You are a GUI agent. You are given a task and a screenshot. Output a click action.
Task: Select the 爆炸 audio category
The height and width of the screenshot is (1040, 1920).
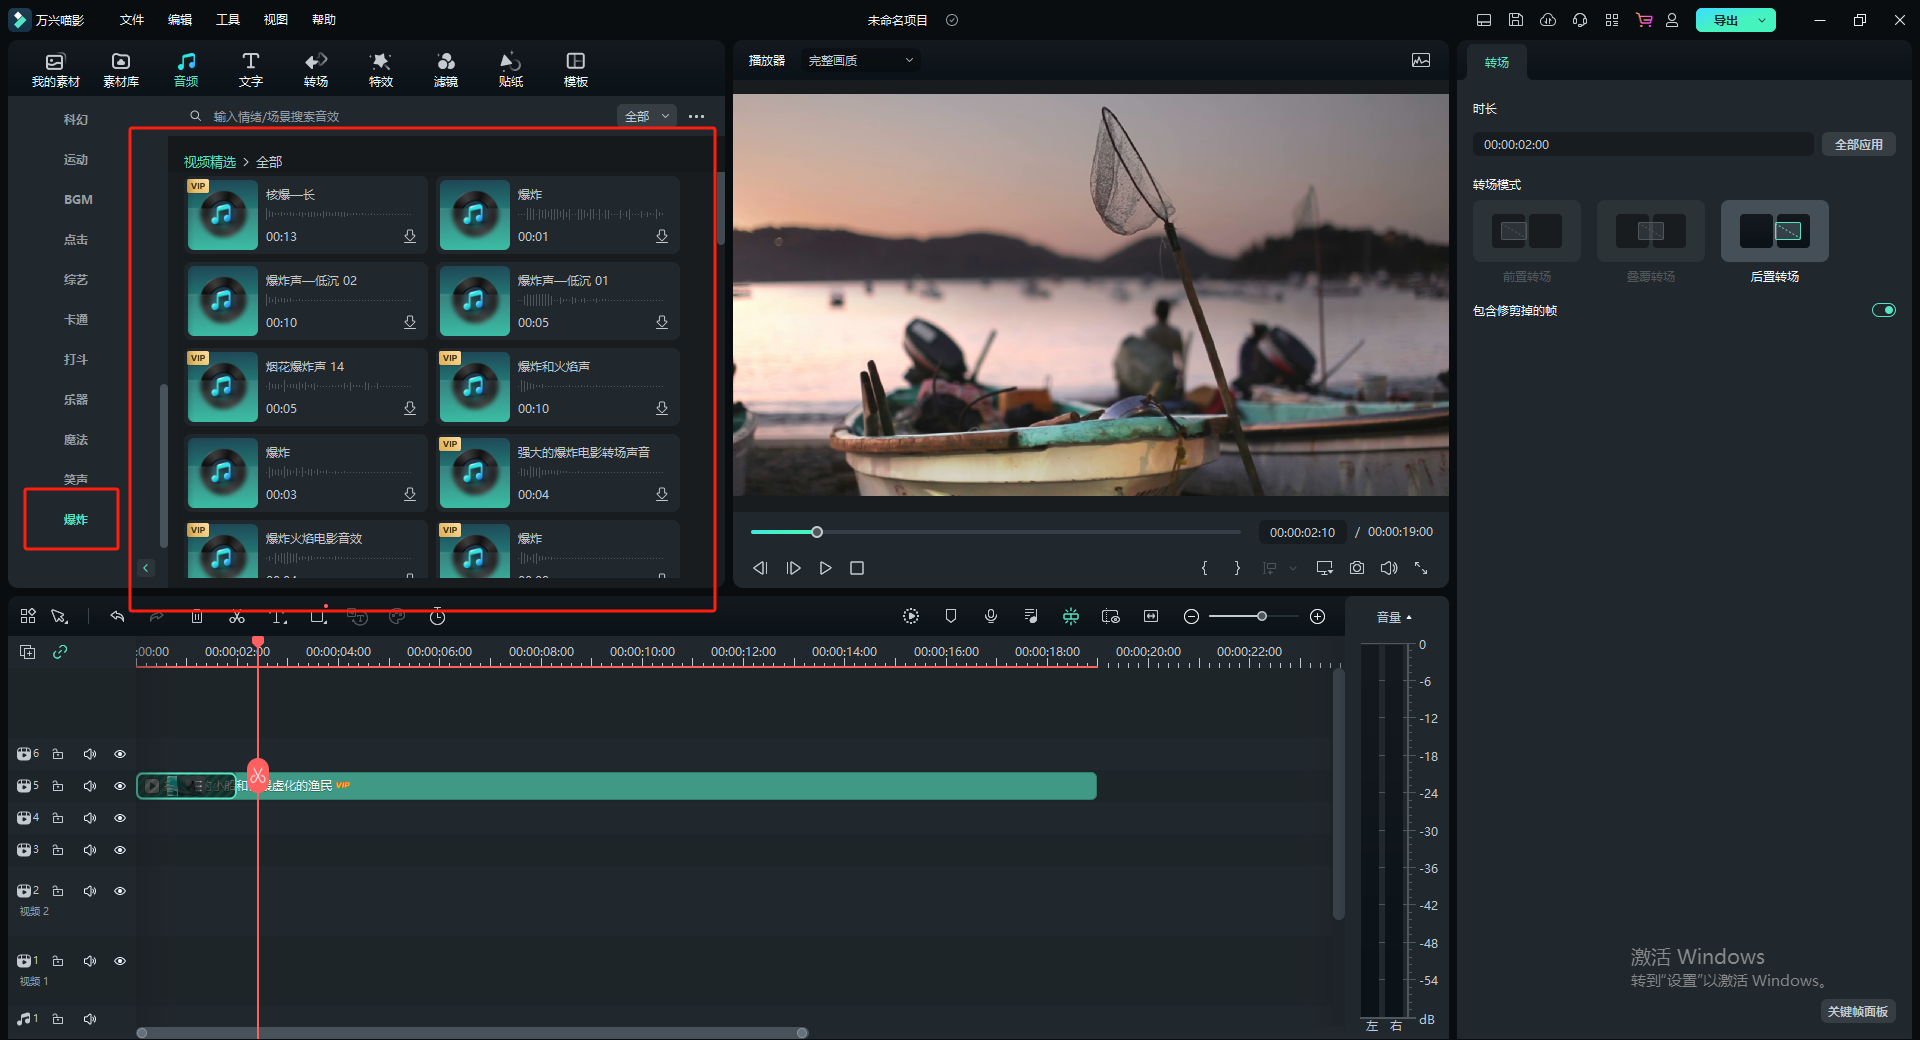point(76,519)
